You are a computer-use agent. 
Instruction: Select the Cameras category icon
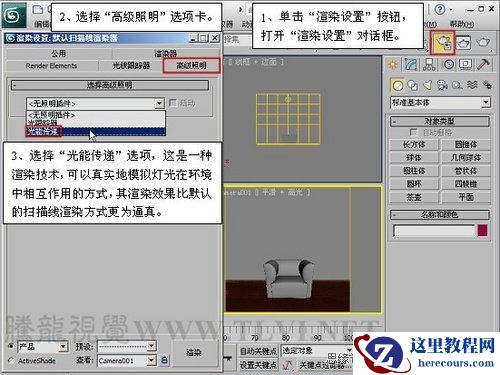coord(442,86)
